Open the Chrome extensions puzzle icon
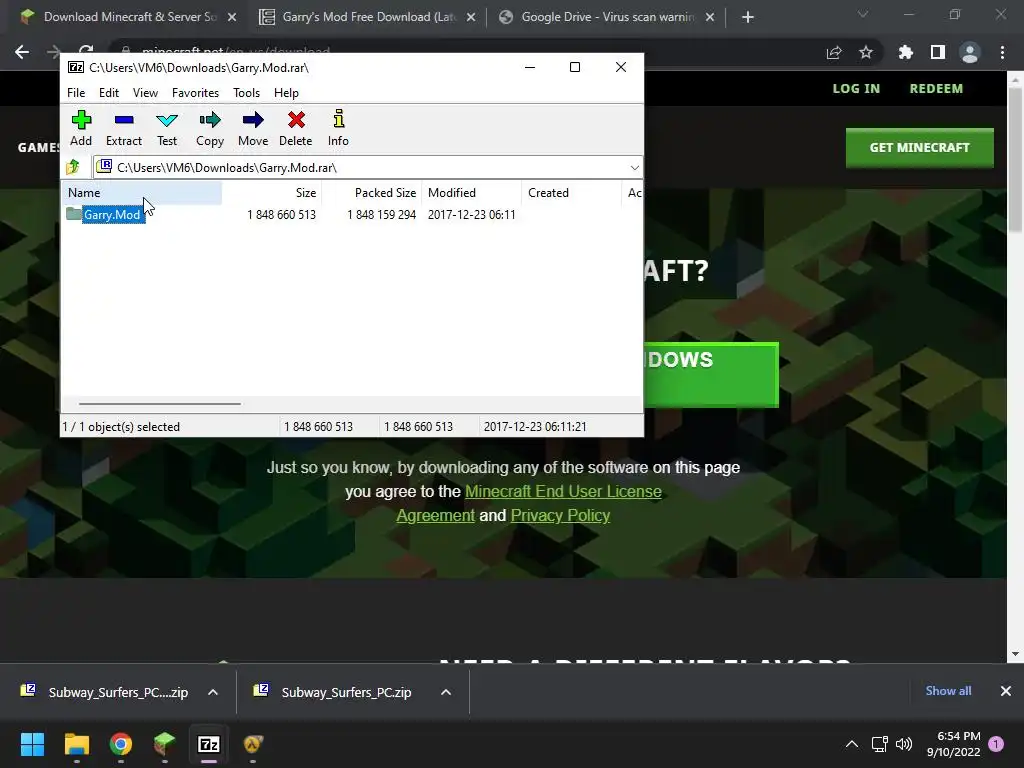This screenshot has height=768, width=1024. pyautogui.click(x=905, y=52)
